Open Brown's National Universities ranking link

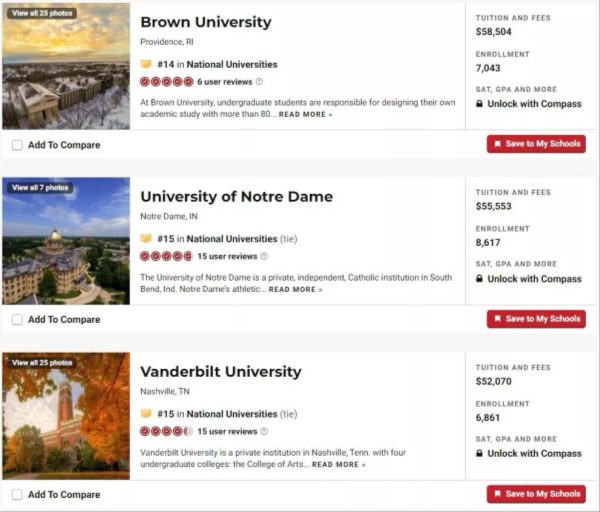(232, 64)
